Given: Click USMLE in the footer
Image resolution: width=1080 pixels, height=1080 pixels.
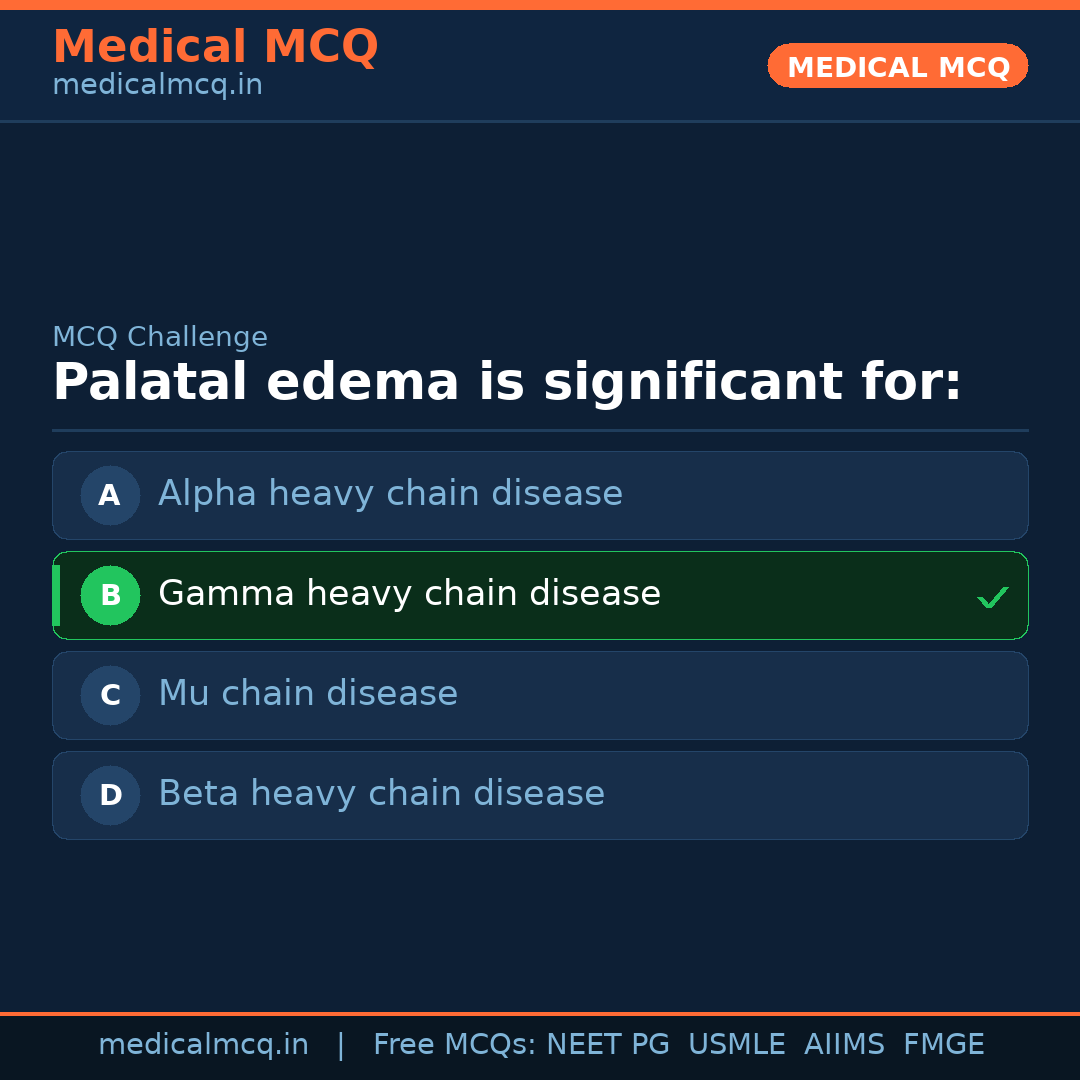Looking at the screenshot, I should pyautogui.click(x=736, y=1045).
